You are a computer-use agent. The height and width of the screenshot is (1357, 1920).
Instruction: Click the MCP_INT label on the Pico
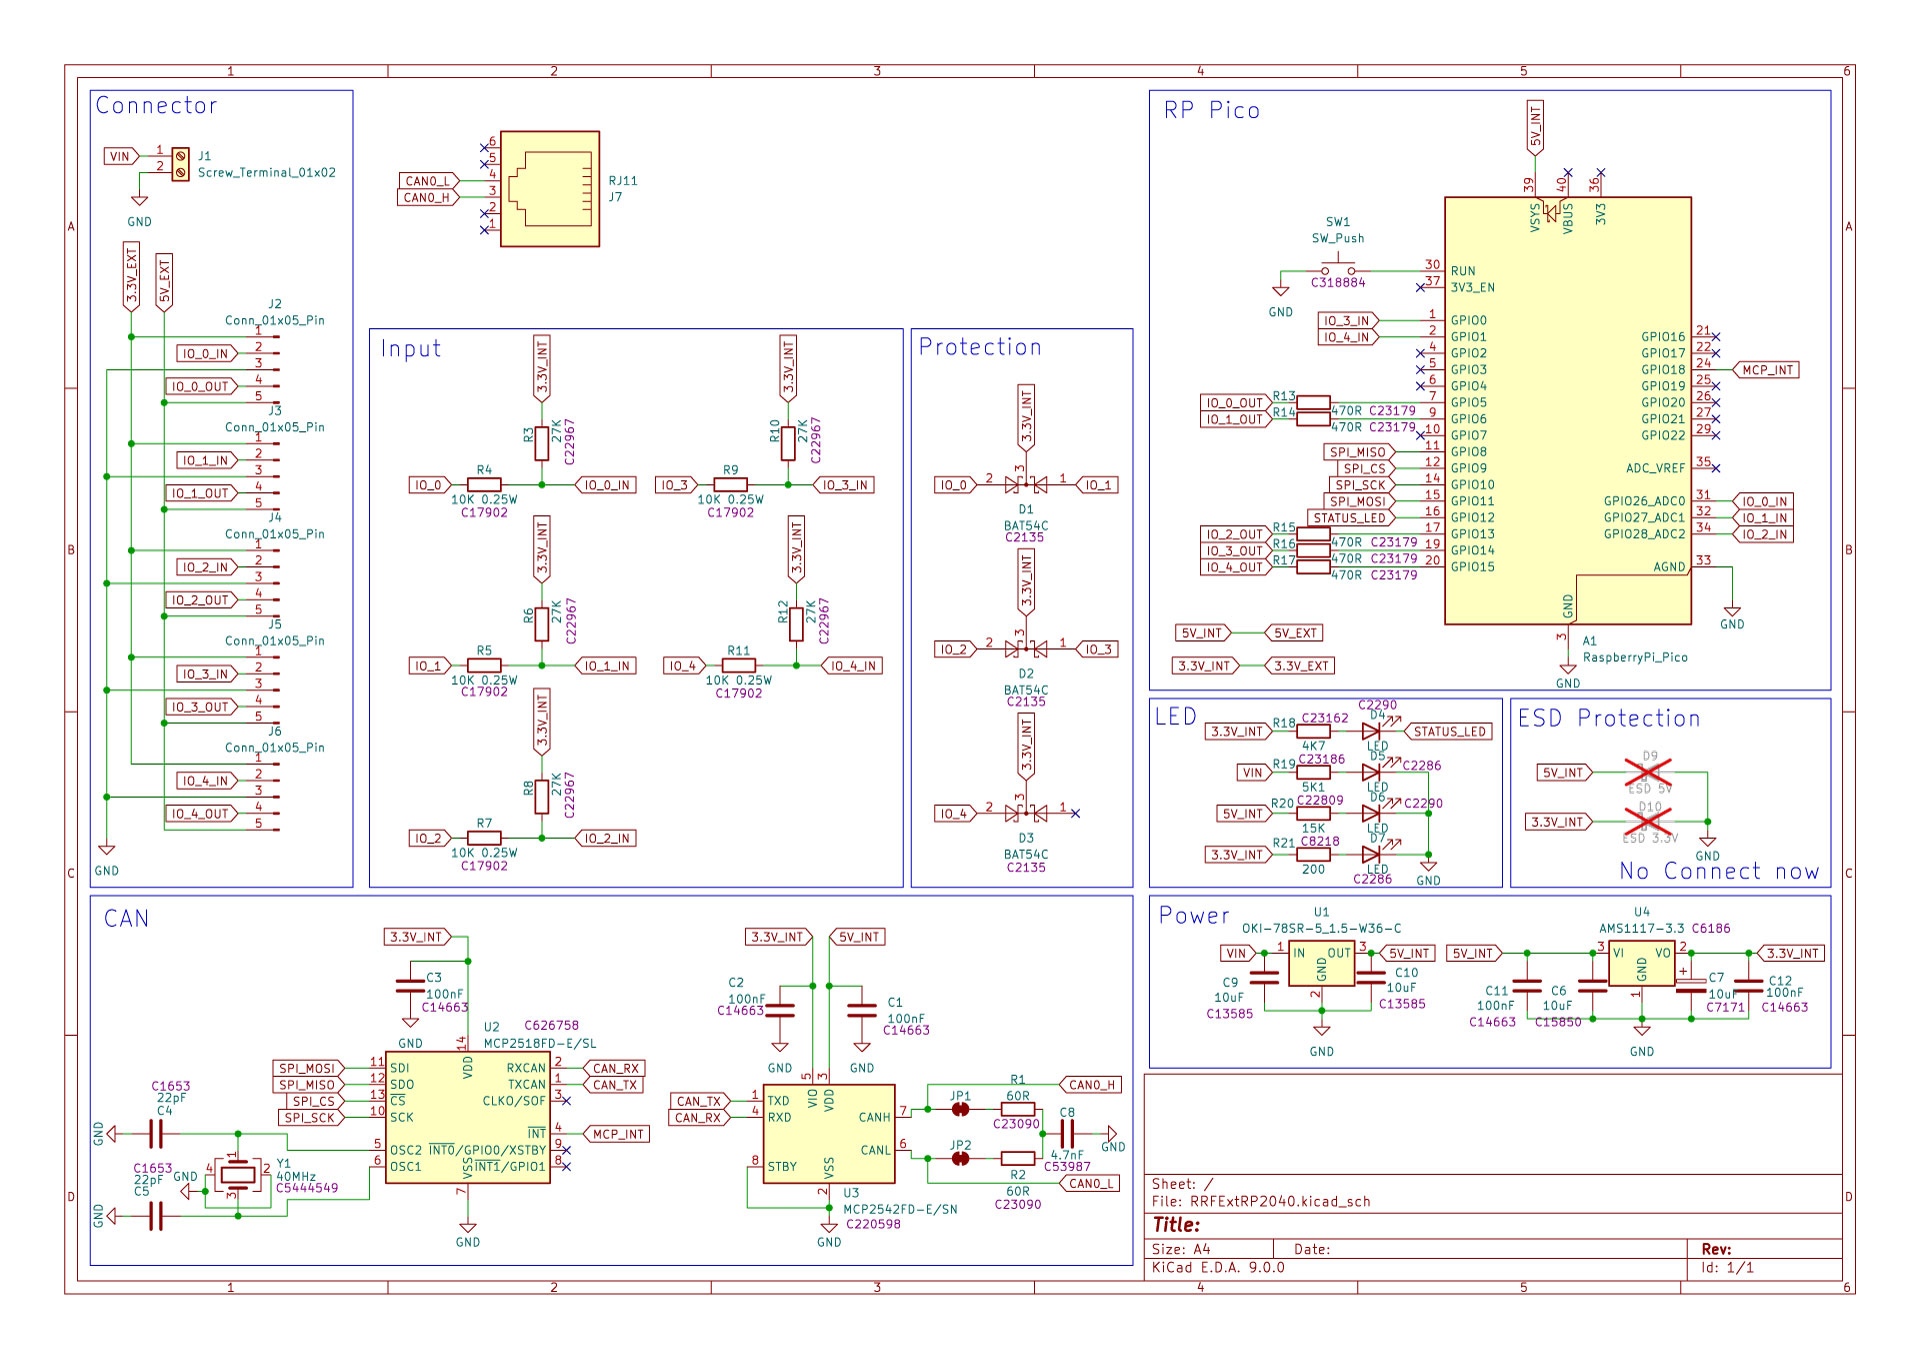pyautogui.click(x=1766, y=370)
